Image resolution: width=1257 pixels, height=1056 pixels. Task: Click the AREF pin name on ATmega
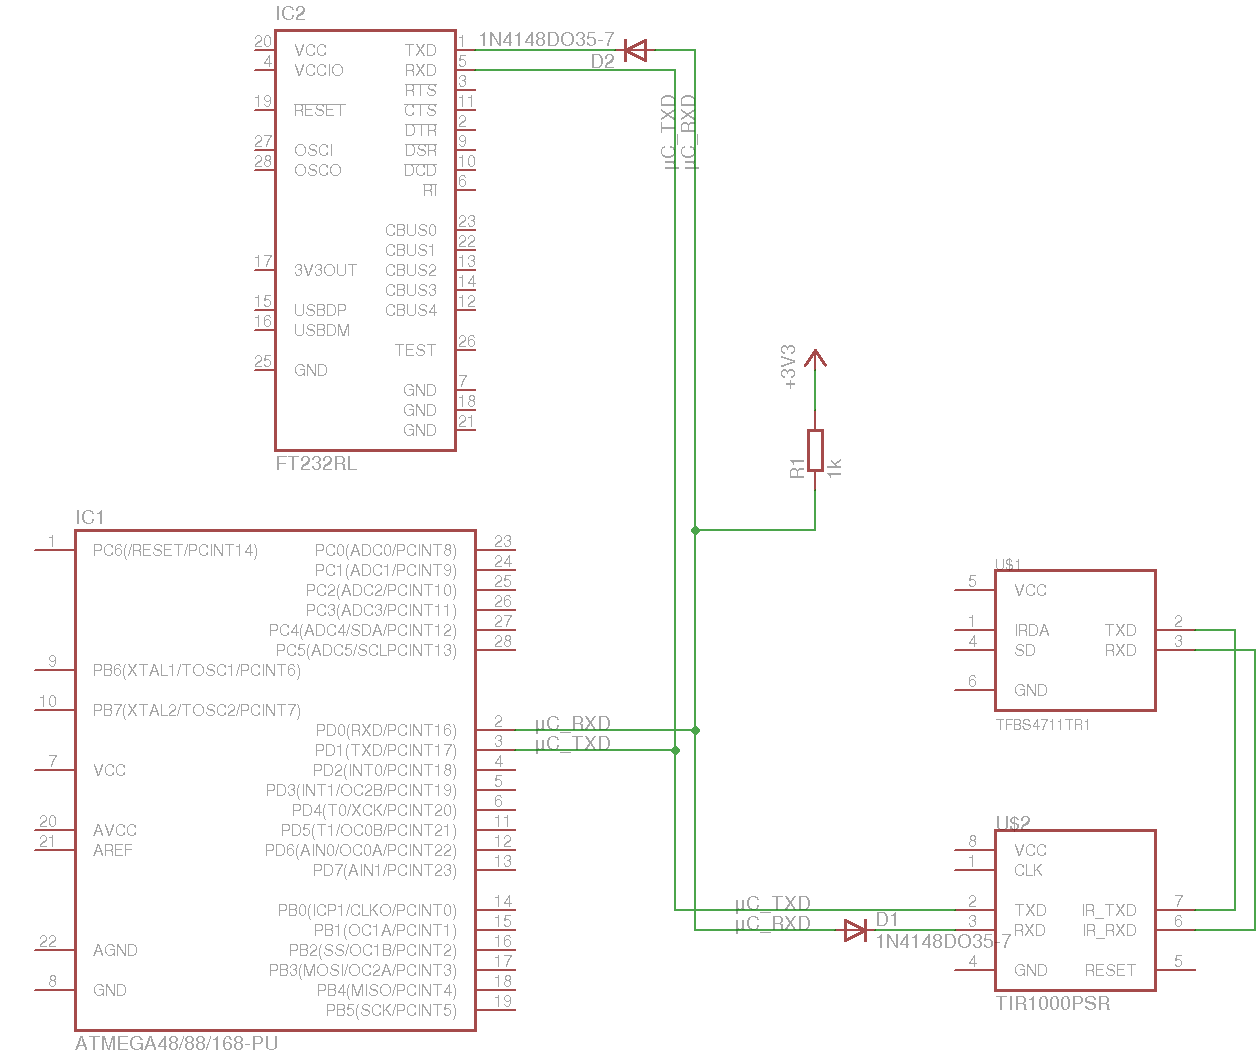pyautogui.click(x=113, y=850)
